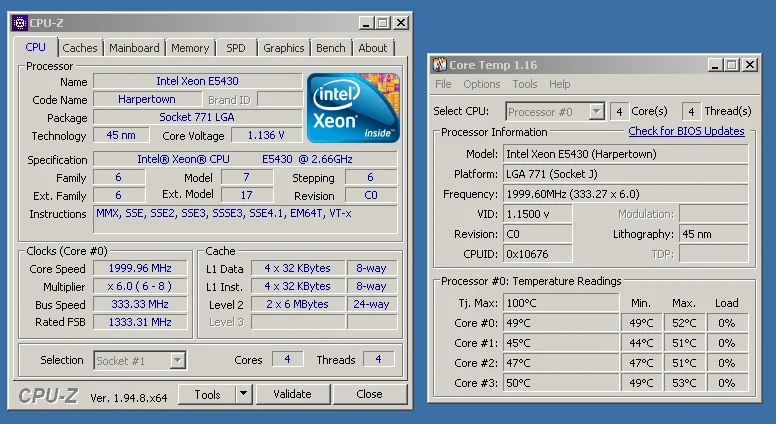776x424 pixels.
Task: Click the Core #1 current temperature 45°C
Action: coord(561,343)
